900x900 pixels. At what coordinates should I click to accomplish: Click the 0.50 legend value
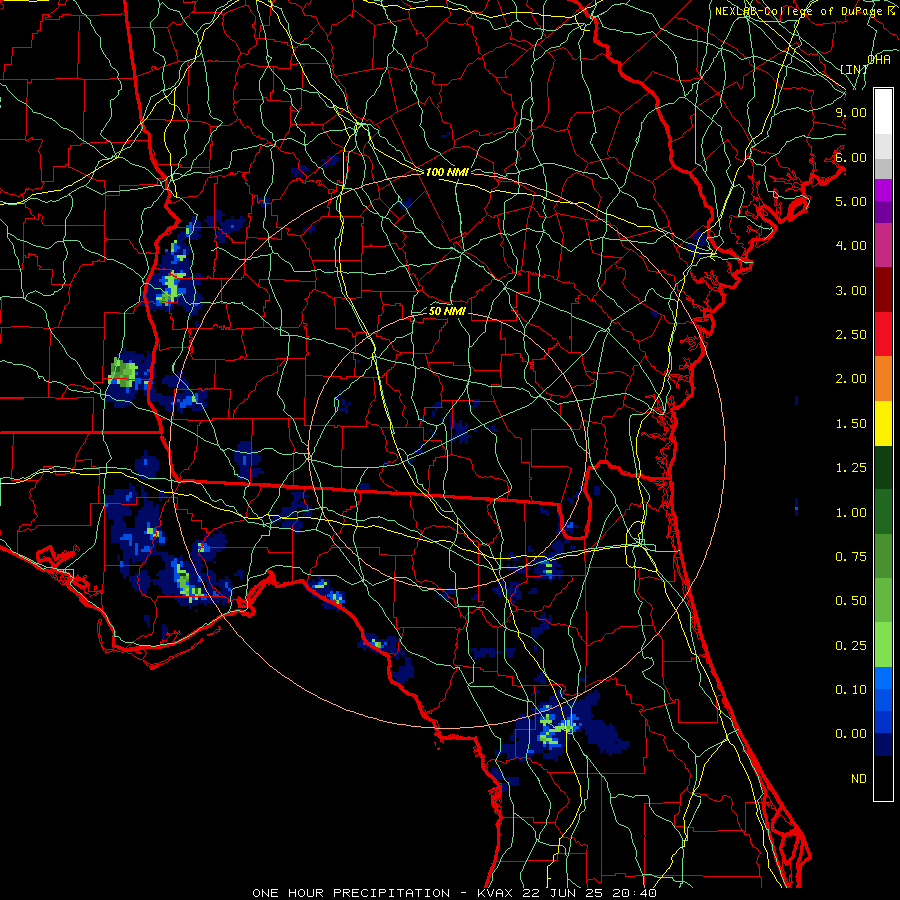851,601
